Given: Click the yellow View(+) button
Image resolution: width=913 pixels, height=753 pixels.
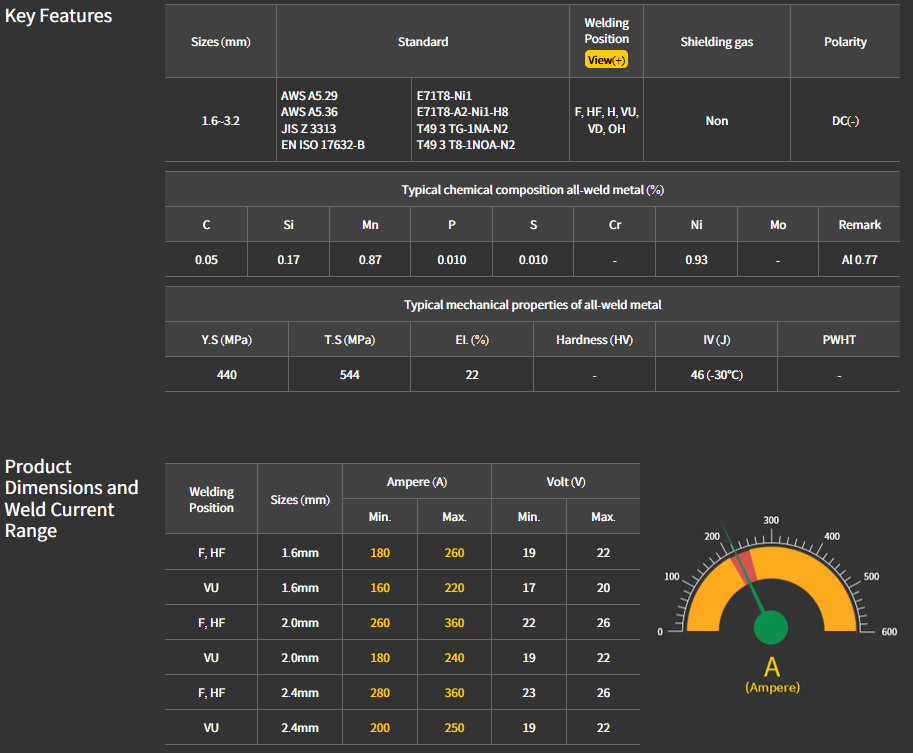Looking at the screenshot, I should pyautogui.click(x=606, y=60).
